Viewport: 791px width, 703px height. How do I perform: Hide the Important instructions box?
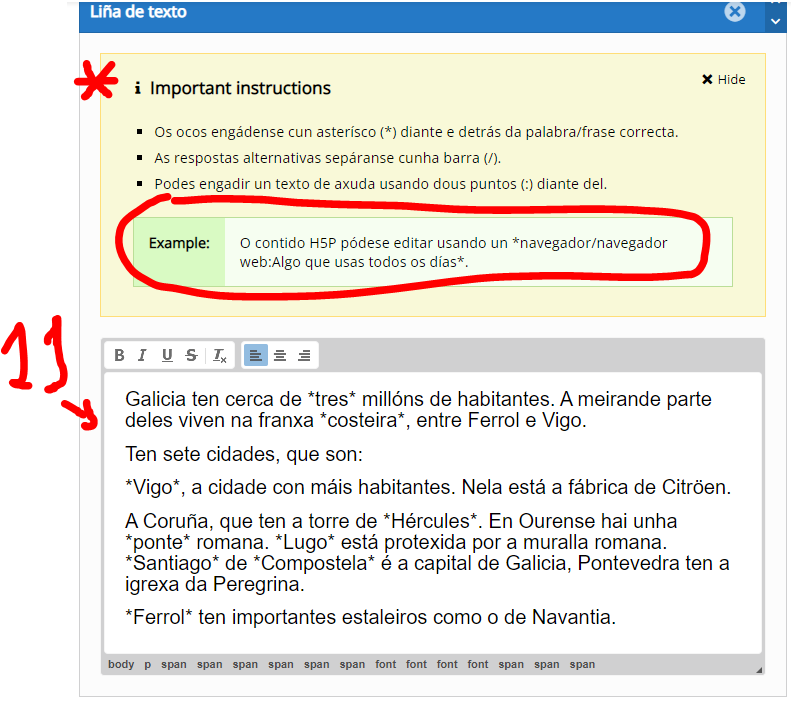pyautogui.click(x=723, y=80)
